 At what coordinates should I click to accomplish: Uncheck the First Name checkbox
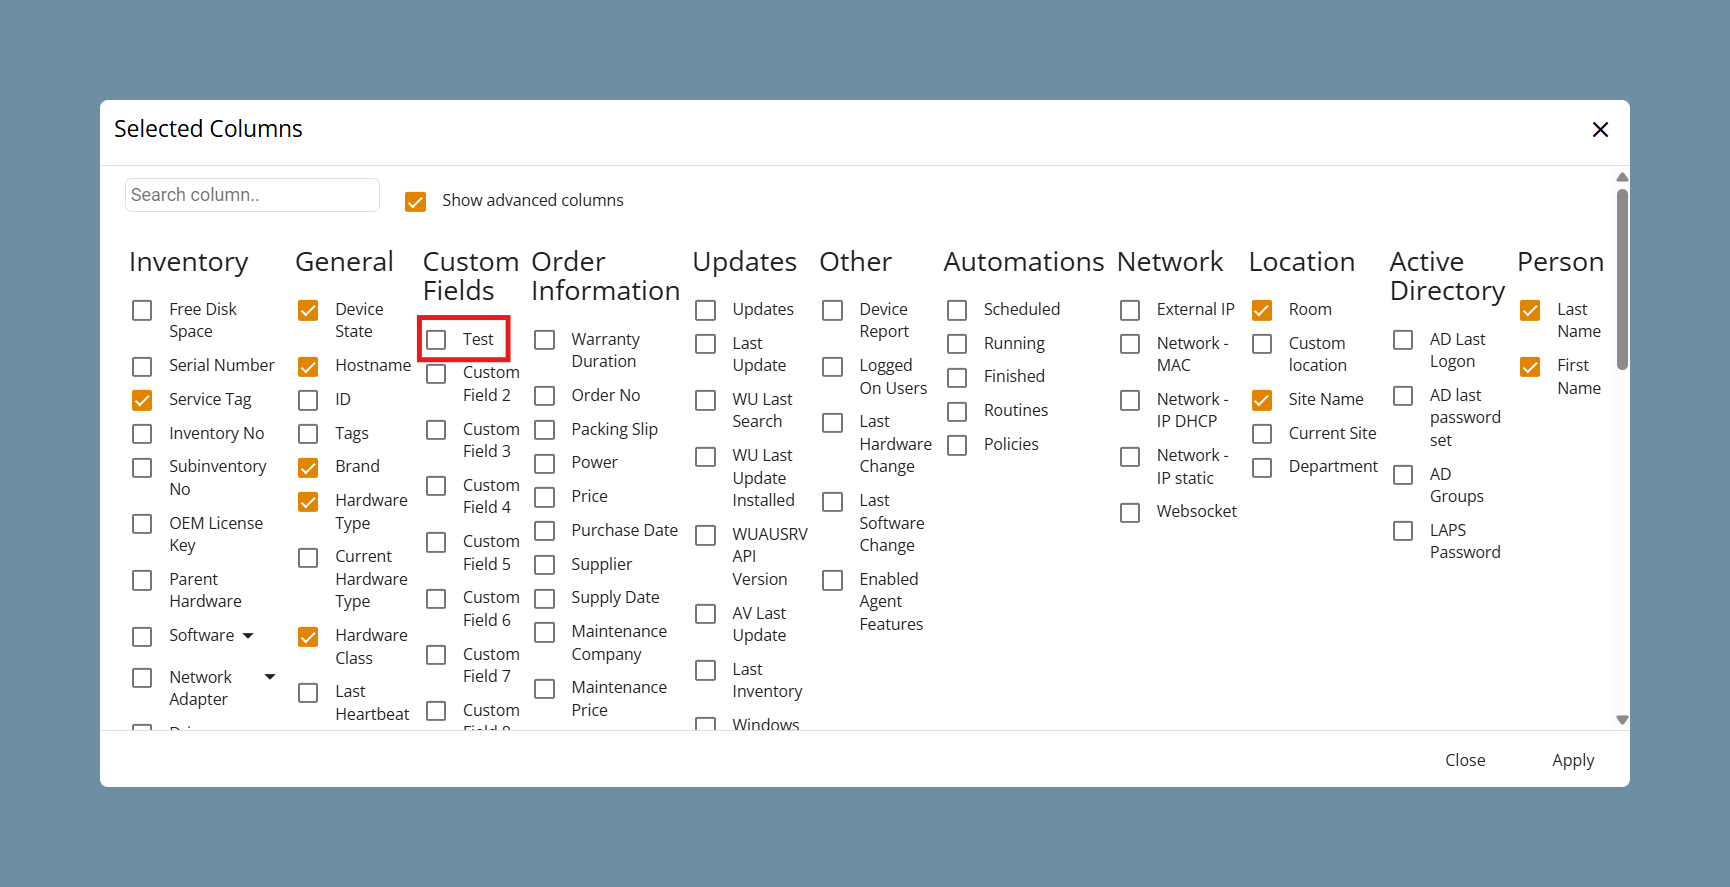click(x=1530, y=367)
